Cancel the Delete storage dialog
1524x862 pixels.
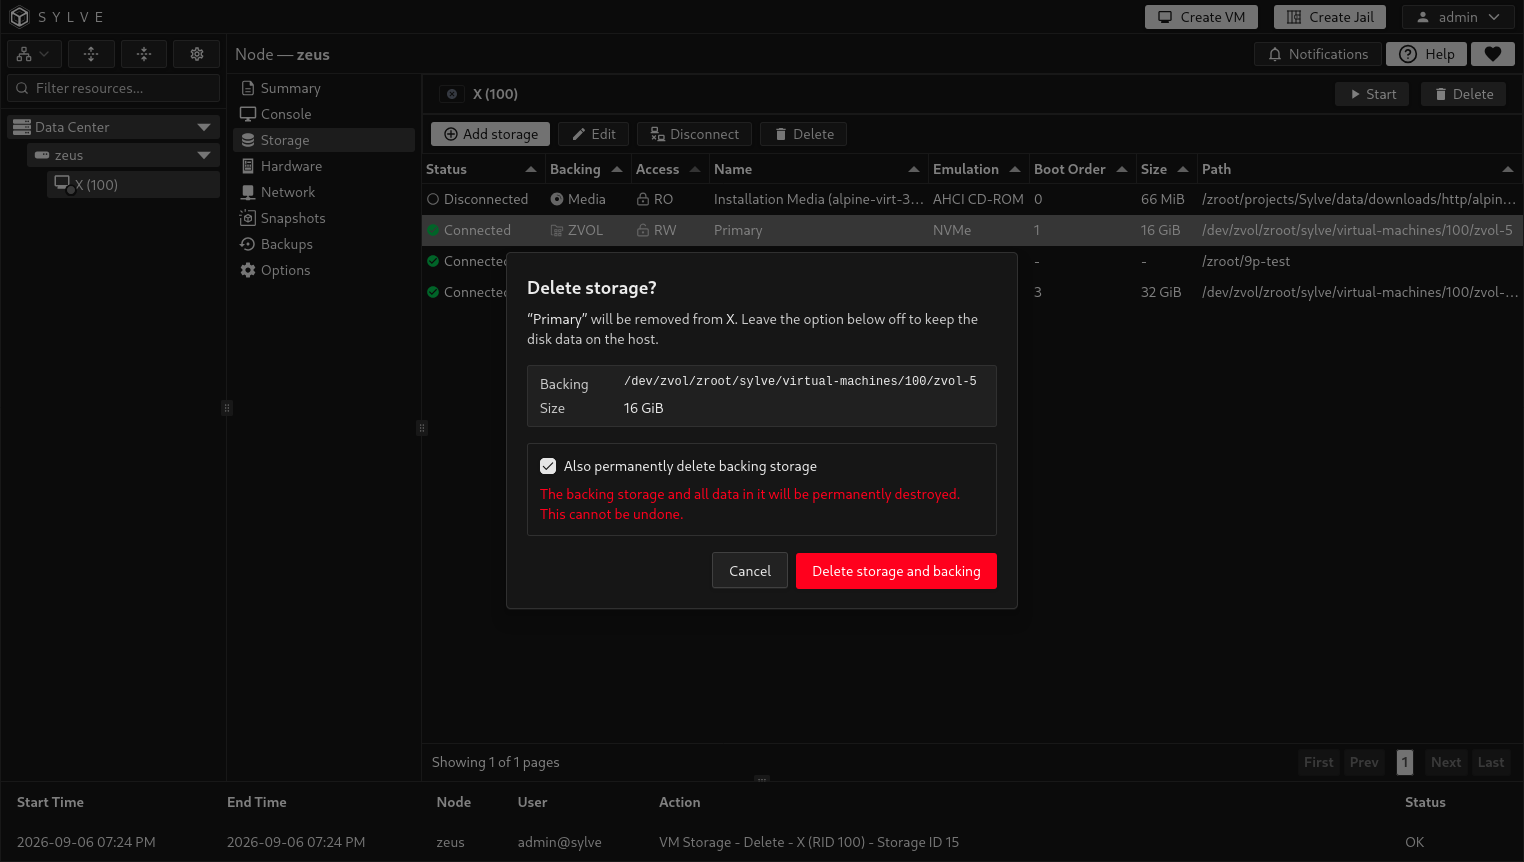click(x=750, y=571)
